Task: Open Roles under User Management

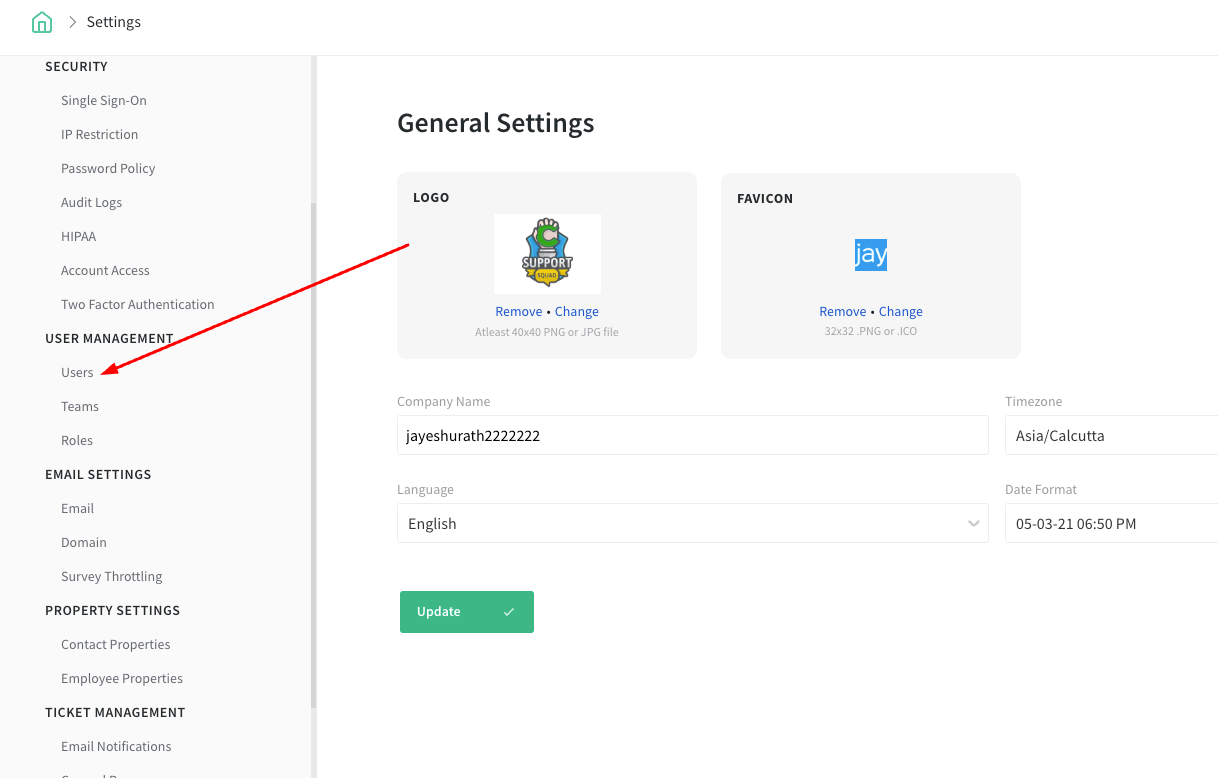Action: [x=77, y=440]
